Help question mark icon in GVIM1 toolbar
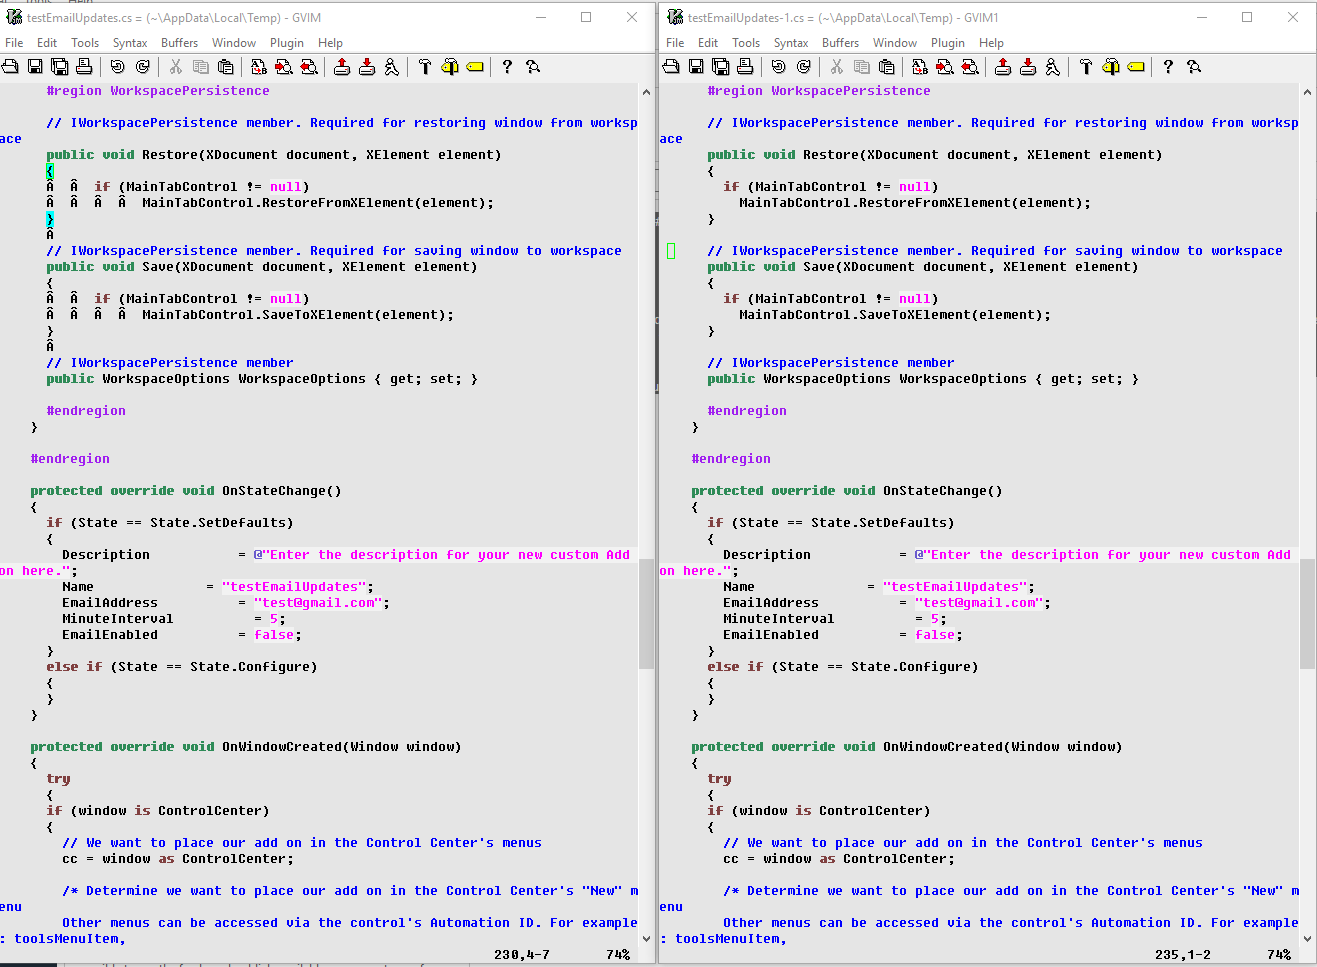Image resolution: width=1317 pixels, height=967 pixels. [1168, 67]
